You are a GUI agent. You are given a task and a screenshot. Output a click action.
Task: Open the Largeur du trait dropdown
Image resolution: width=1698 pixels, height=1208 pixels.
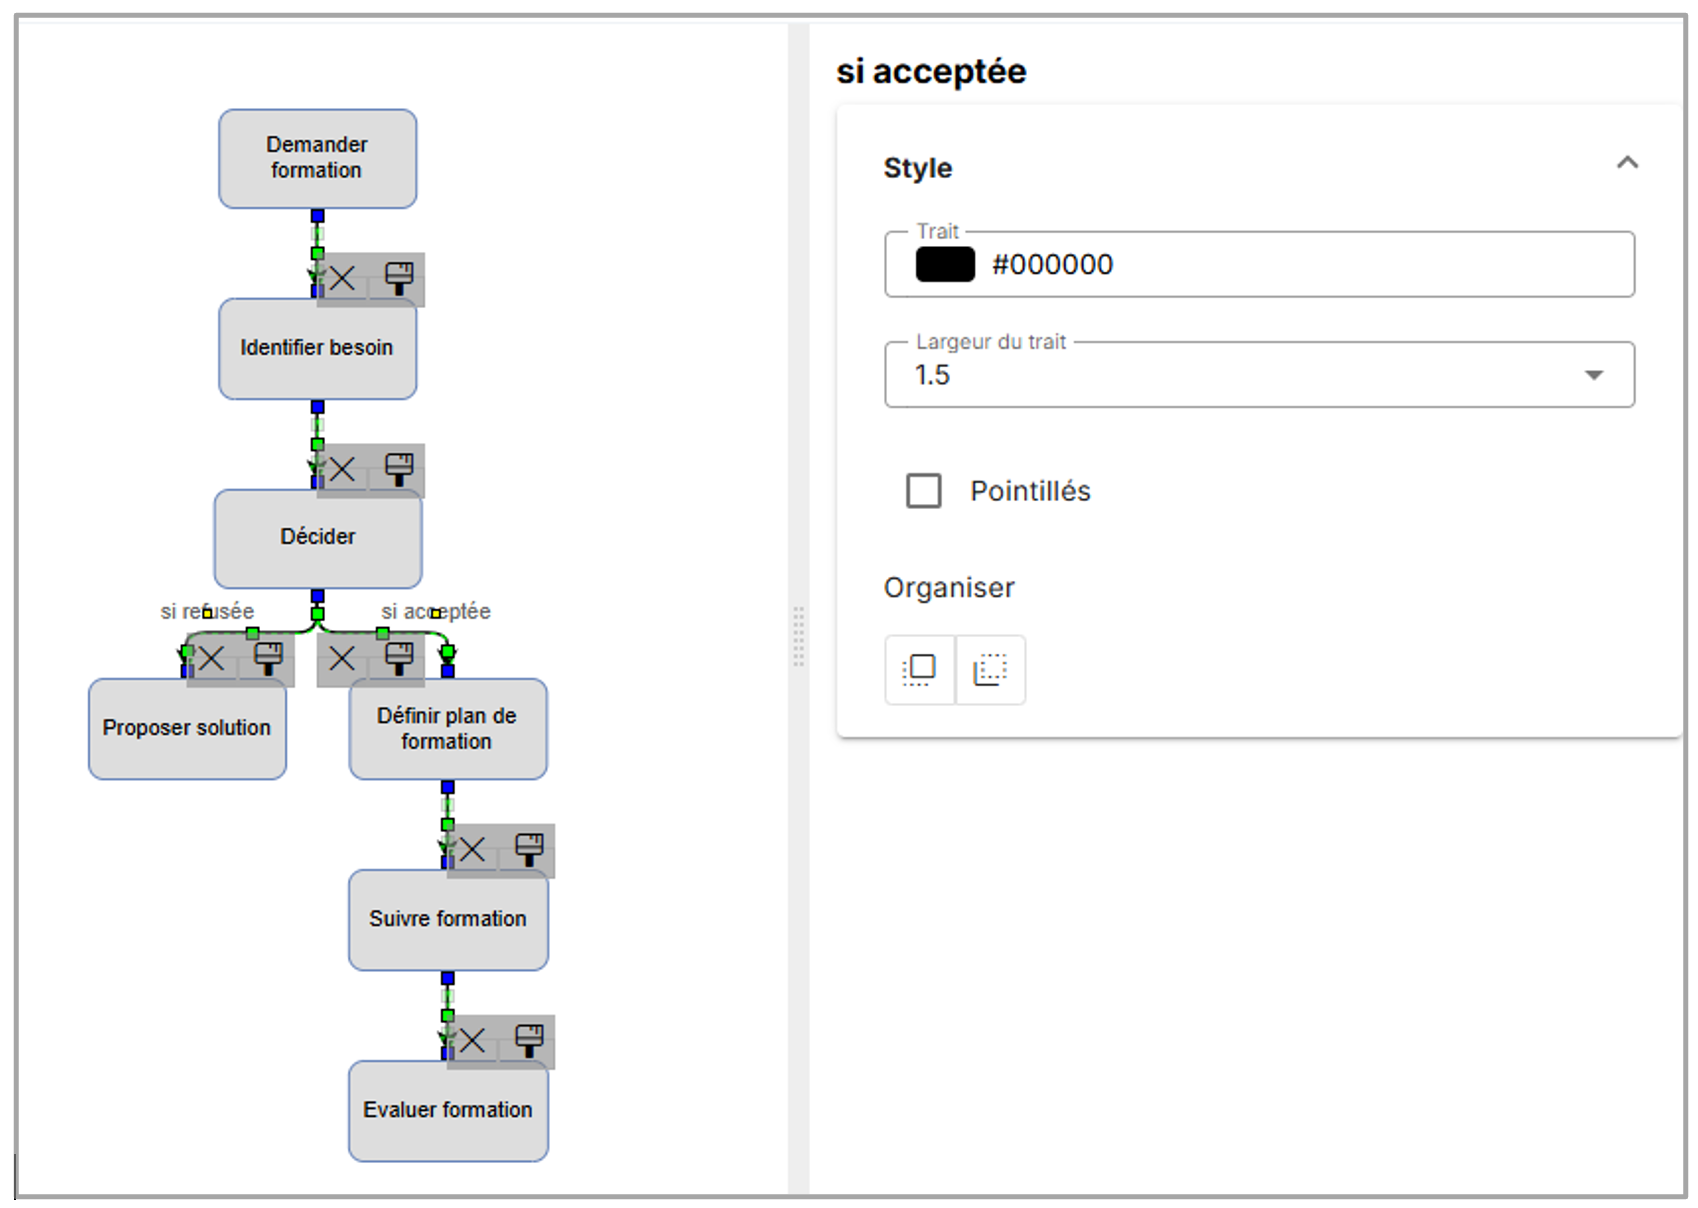coord(1593,375)
